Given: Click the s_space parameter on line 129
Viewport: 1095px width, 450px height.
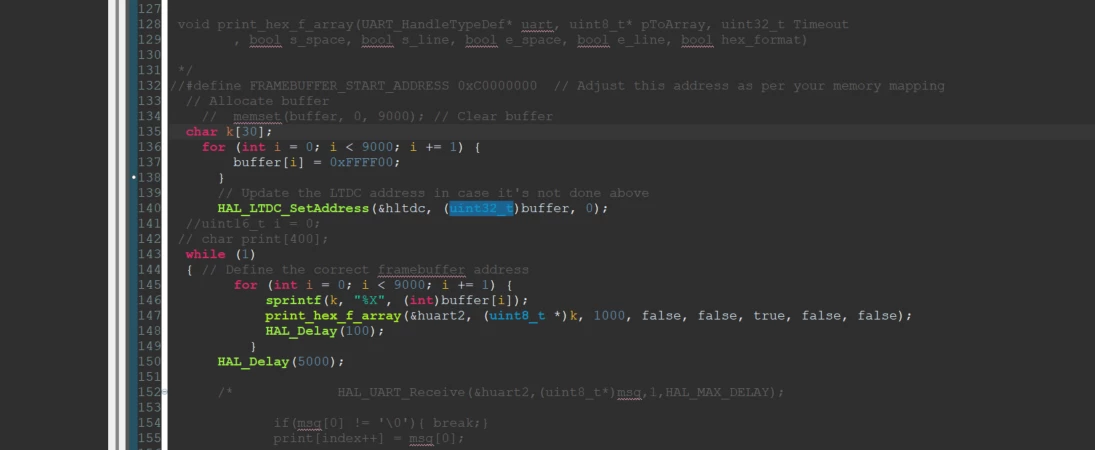Looking at the screenshot, I should pyautogui.click(x=317, y=40).
